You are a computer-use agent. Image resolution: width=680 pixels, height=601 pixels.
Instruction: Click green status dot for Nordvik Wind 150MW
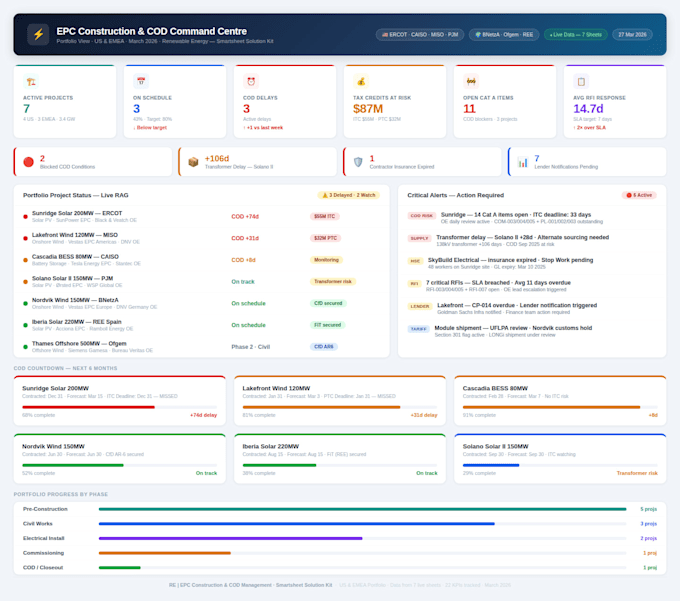pos(25,303)
